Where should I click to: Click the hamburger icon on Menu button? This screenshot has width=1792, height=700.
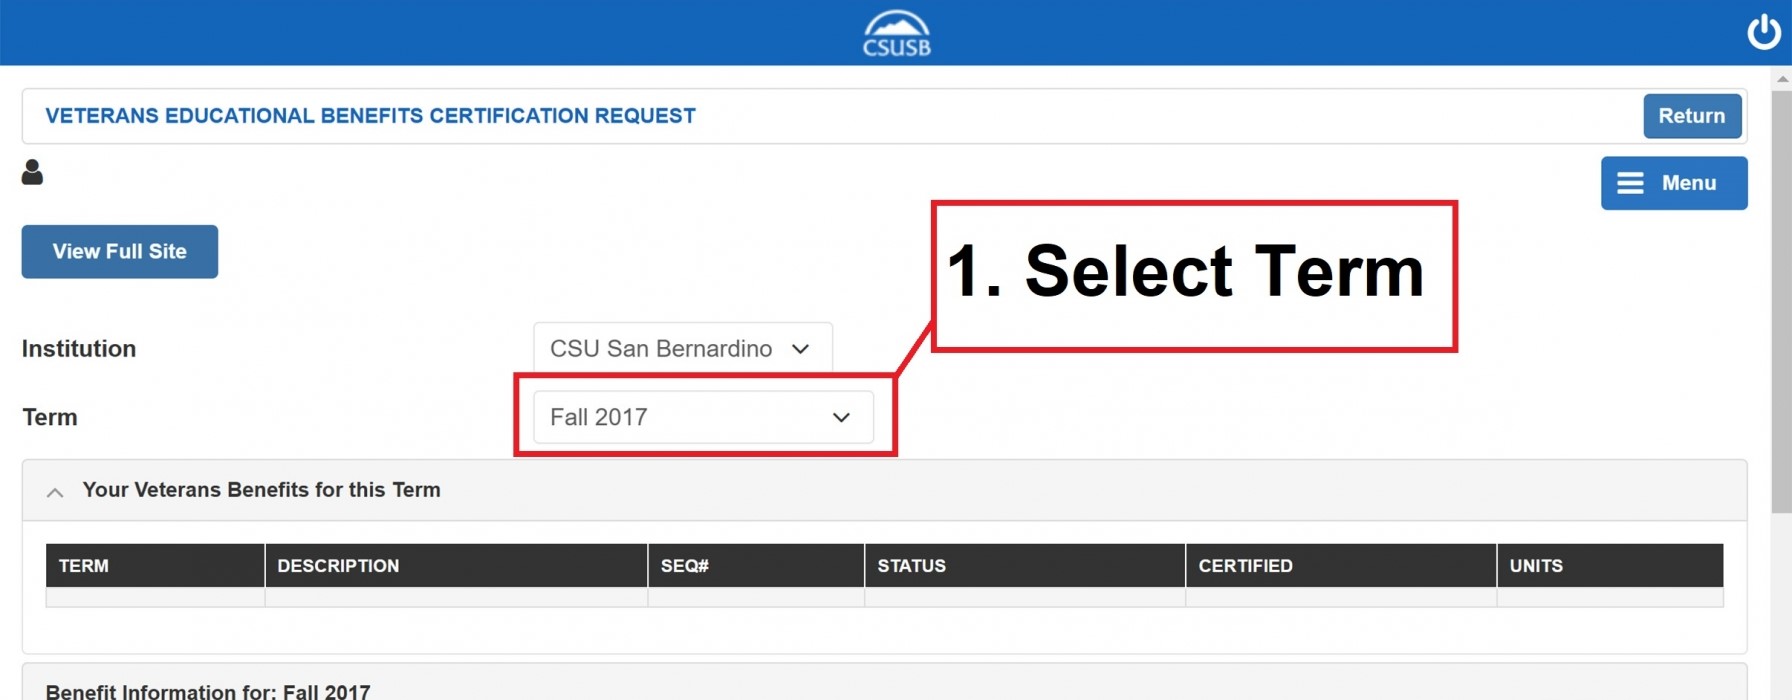pyautogui.click(x=1630, y=183)
